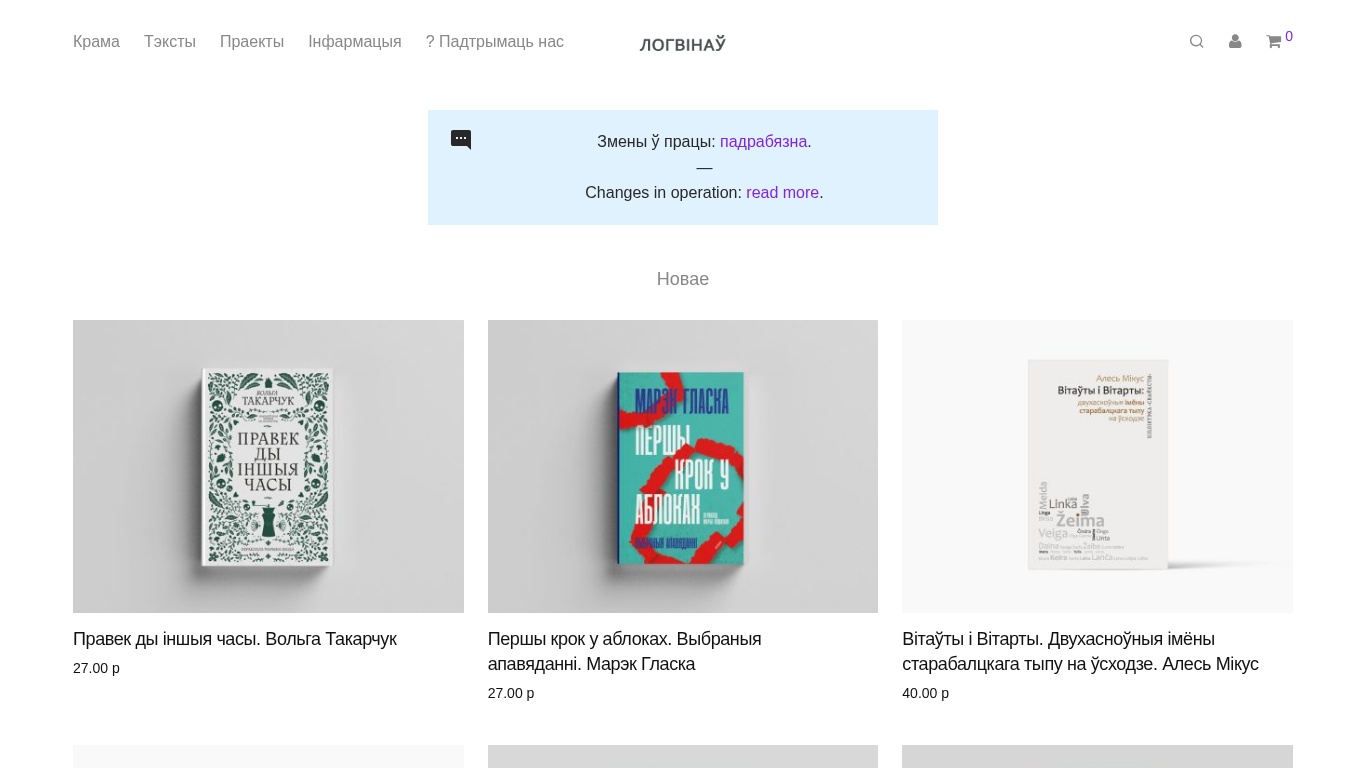1366x768 pixels.
Task: Go to the ЛОГВІНАЎ logo home
Action: tap(683, 44)
